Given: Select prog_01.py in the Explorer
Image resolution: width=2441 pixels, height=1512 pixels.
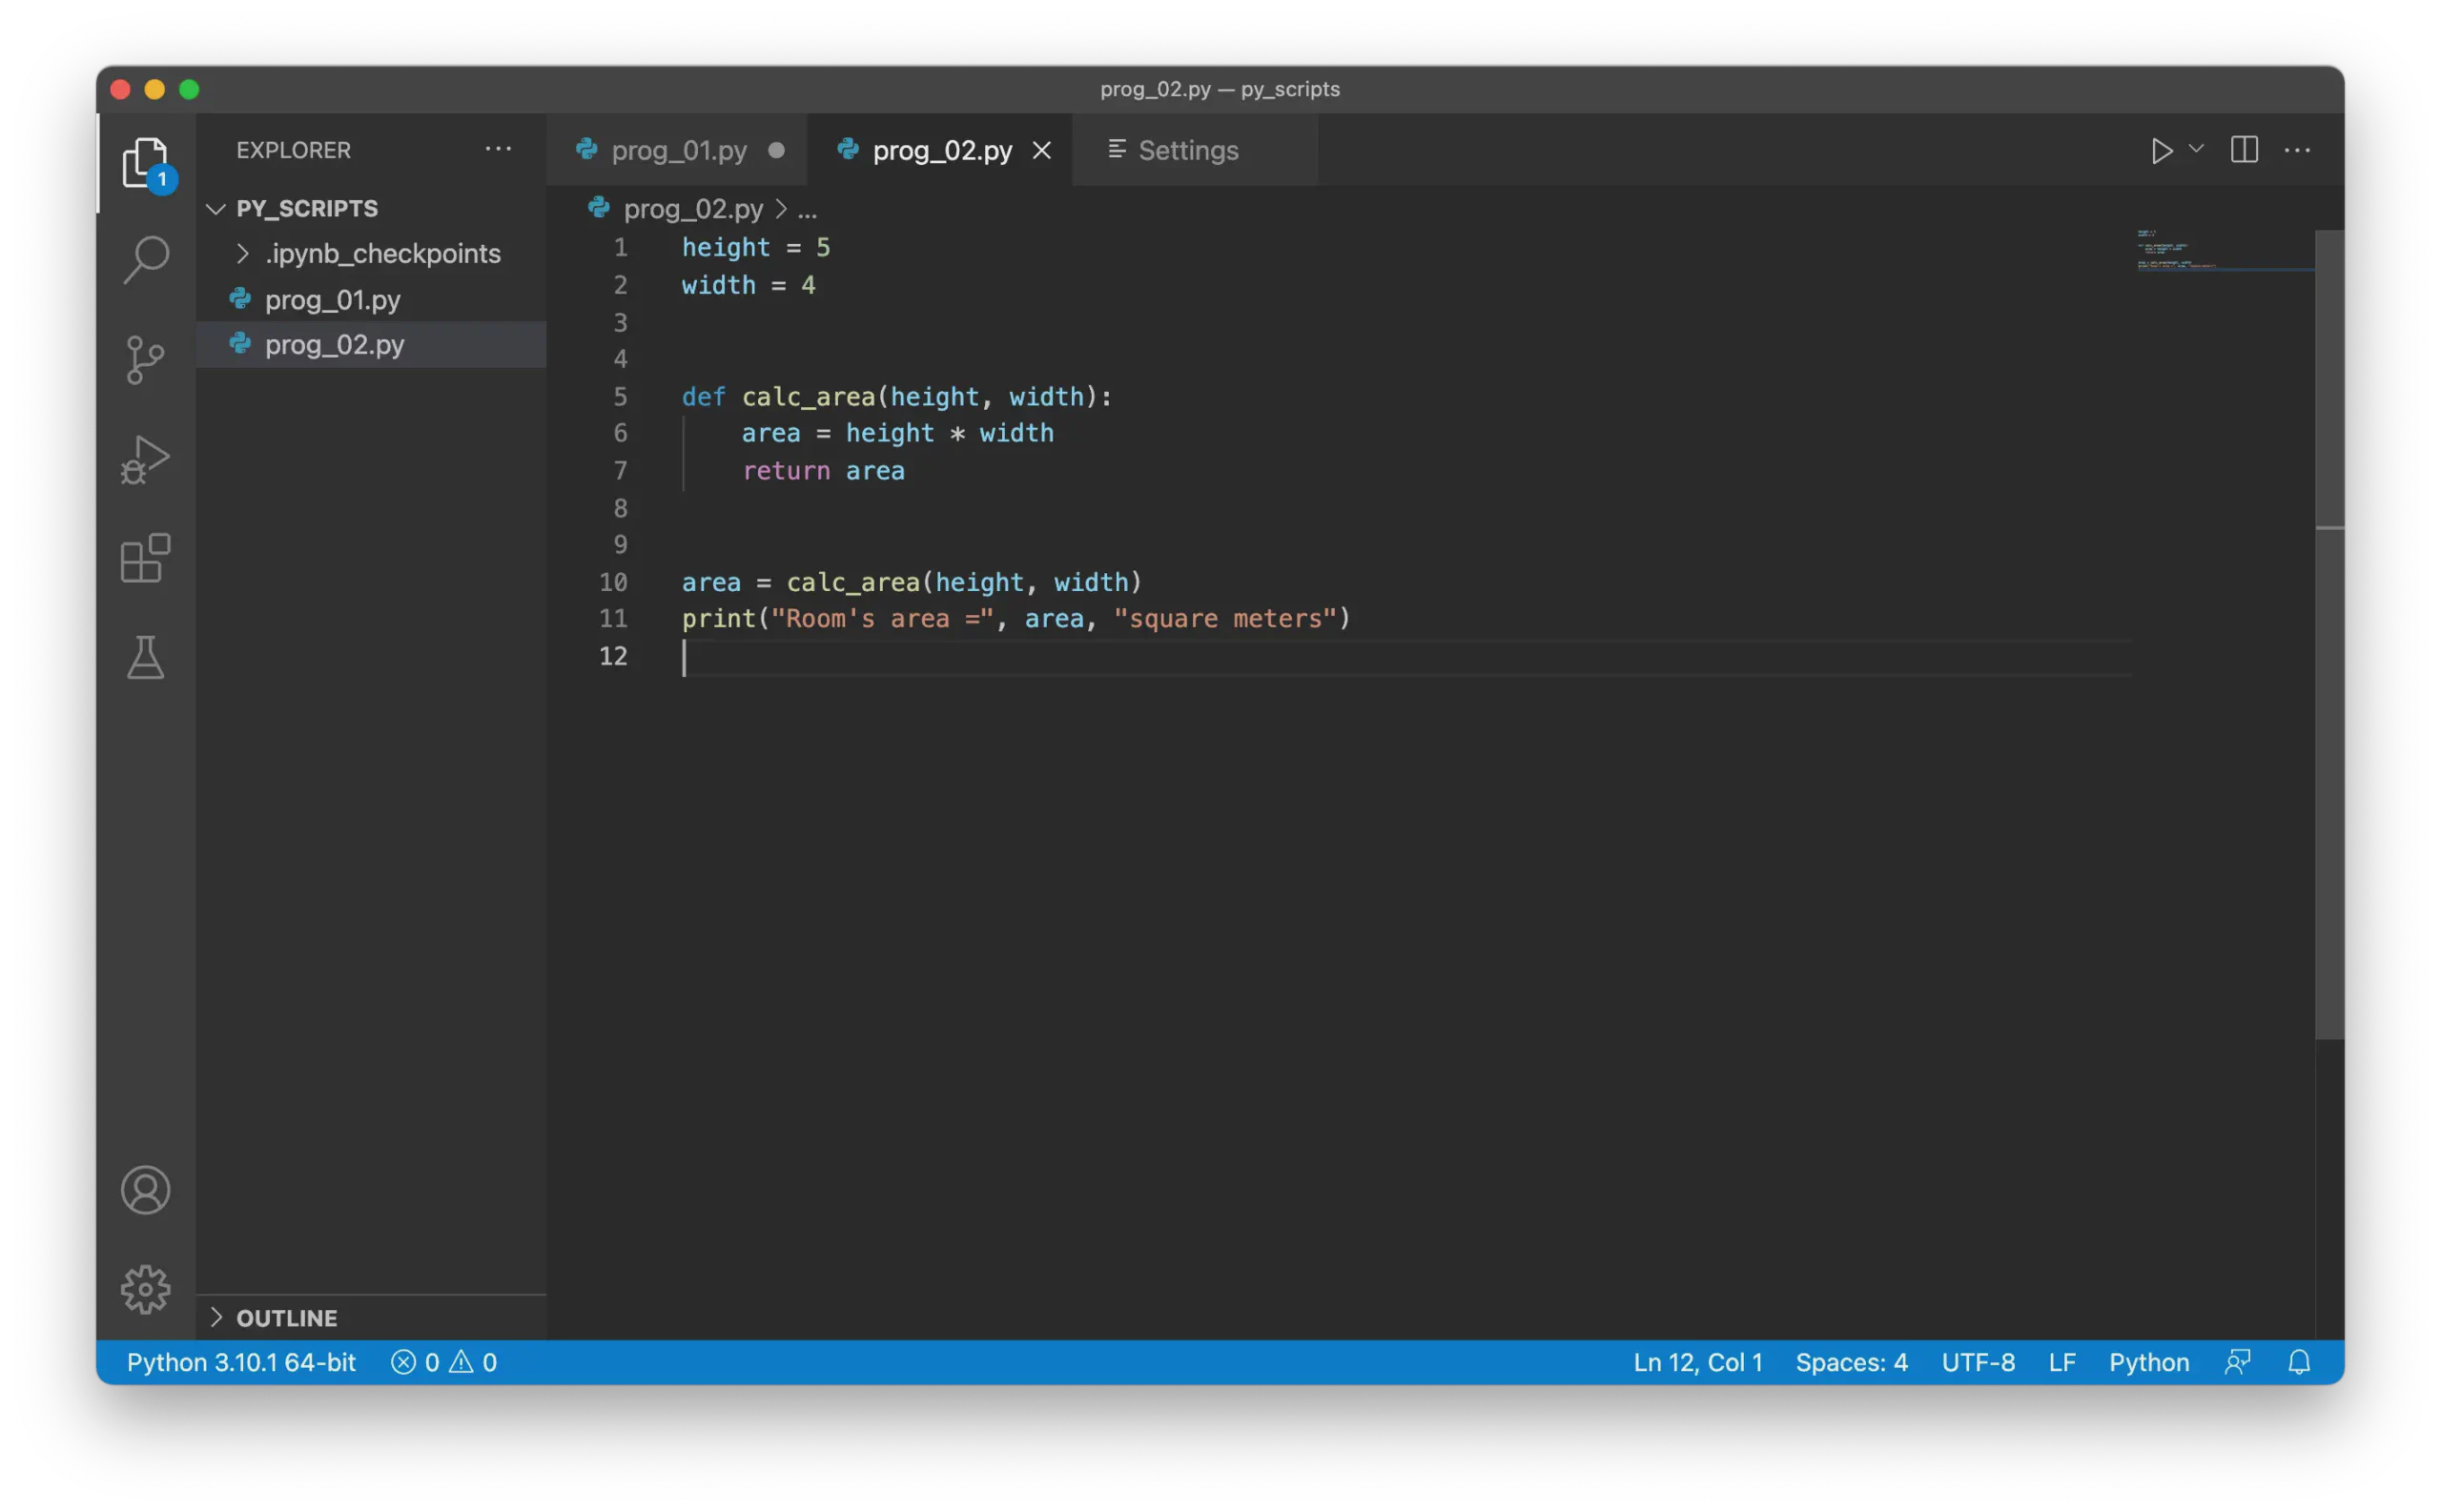Looking at the screenshot, I should 331,298.
